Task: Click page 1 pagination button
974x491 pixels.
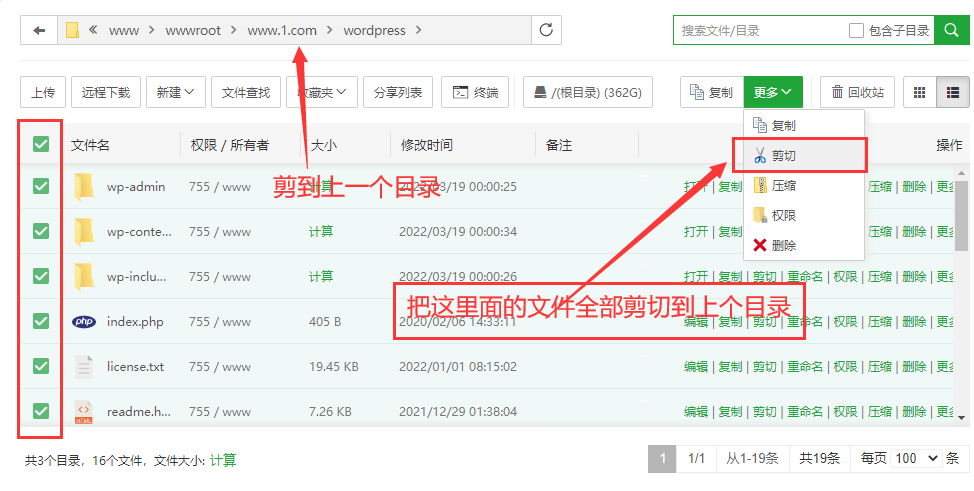Action: [662, 459]
